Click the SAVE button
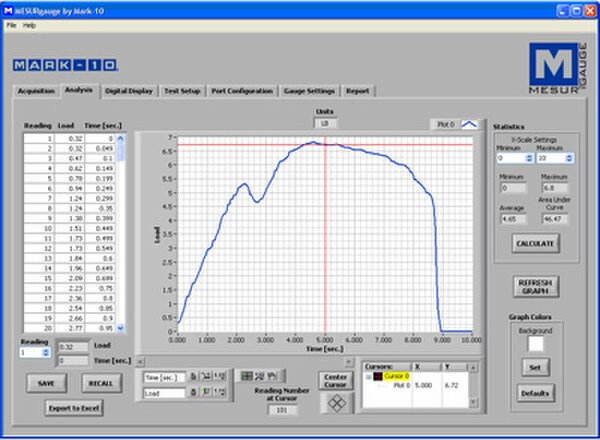This screenshot has width=600, height=440. [x=46, y=383]
